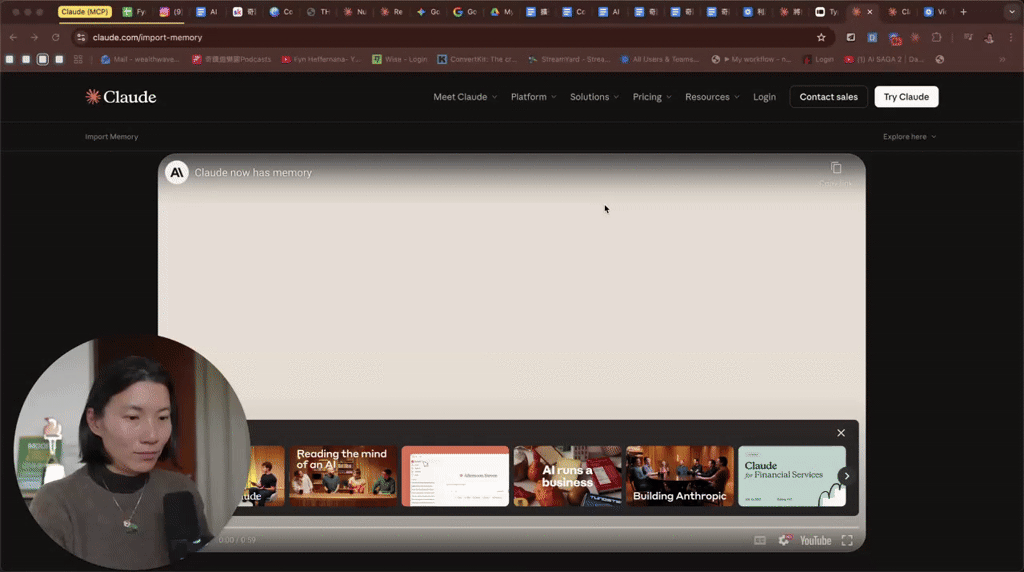Open the StreamYard bookmark
This screenshot has width=1024, height=572.
tap(569, 59)
